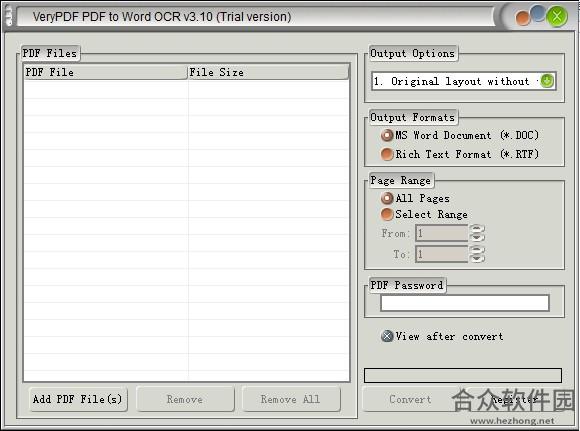The width and height of the screenshot is (580, 431).
Task: Choose Select Range radio button
Action: pos(387,214)
